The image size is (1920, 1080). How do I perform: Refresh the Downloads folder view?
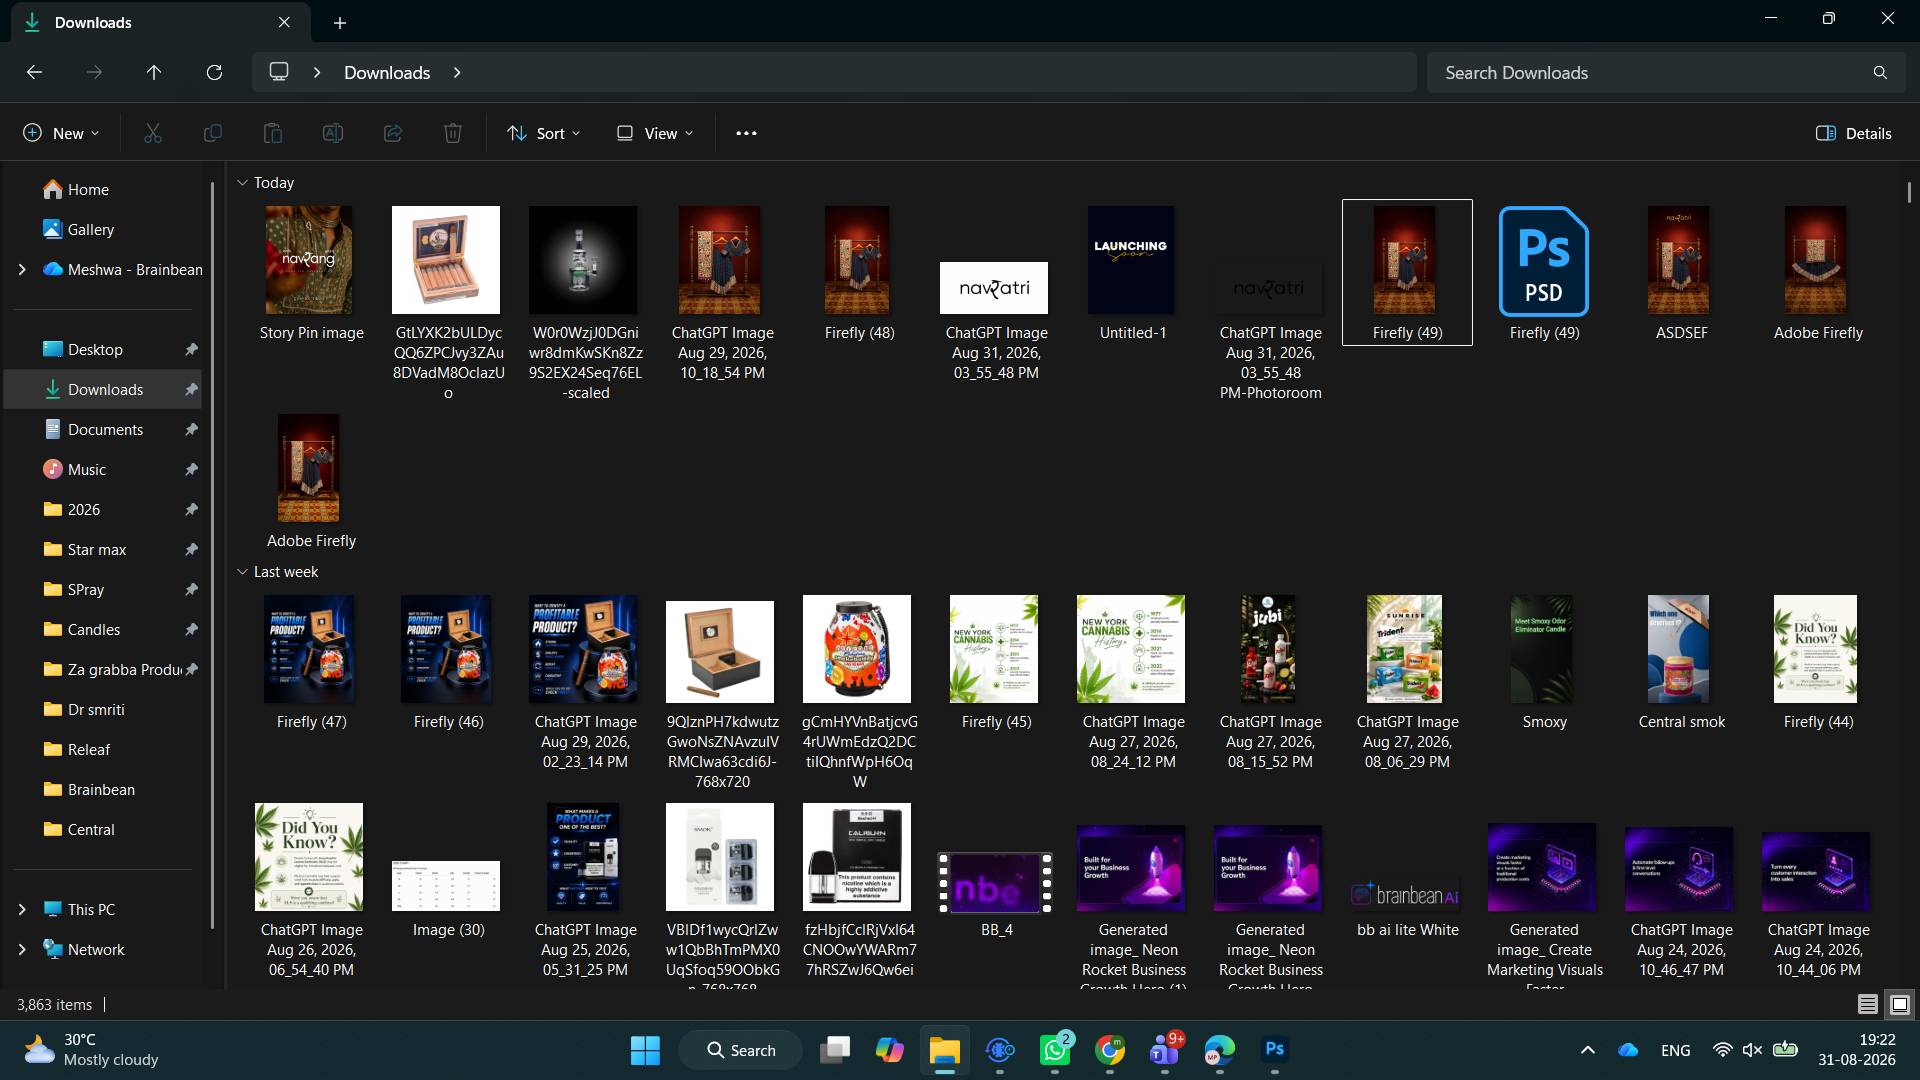[x=214, y=72]
